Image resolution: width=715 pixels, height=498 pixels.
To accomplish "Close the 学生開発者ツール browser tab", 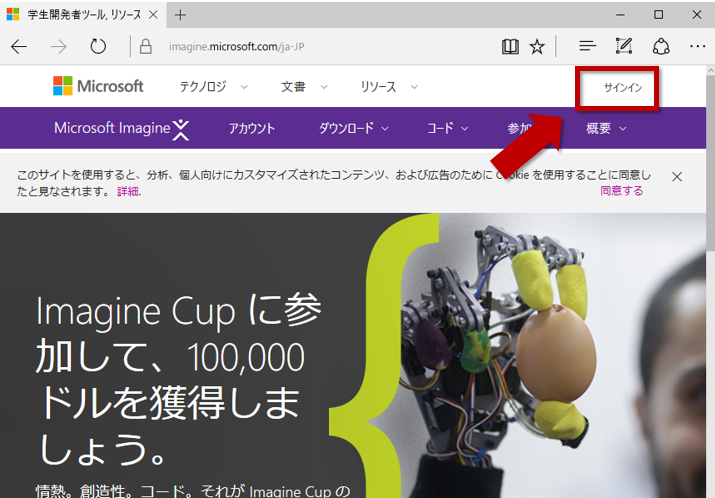I will [154, 15].
